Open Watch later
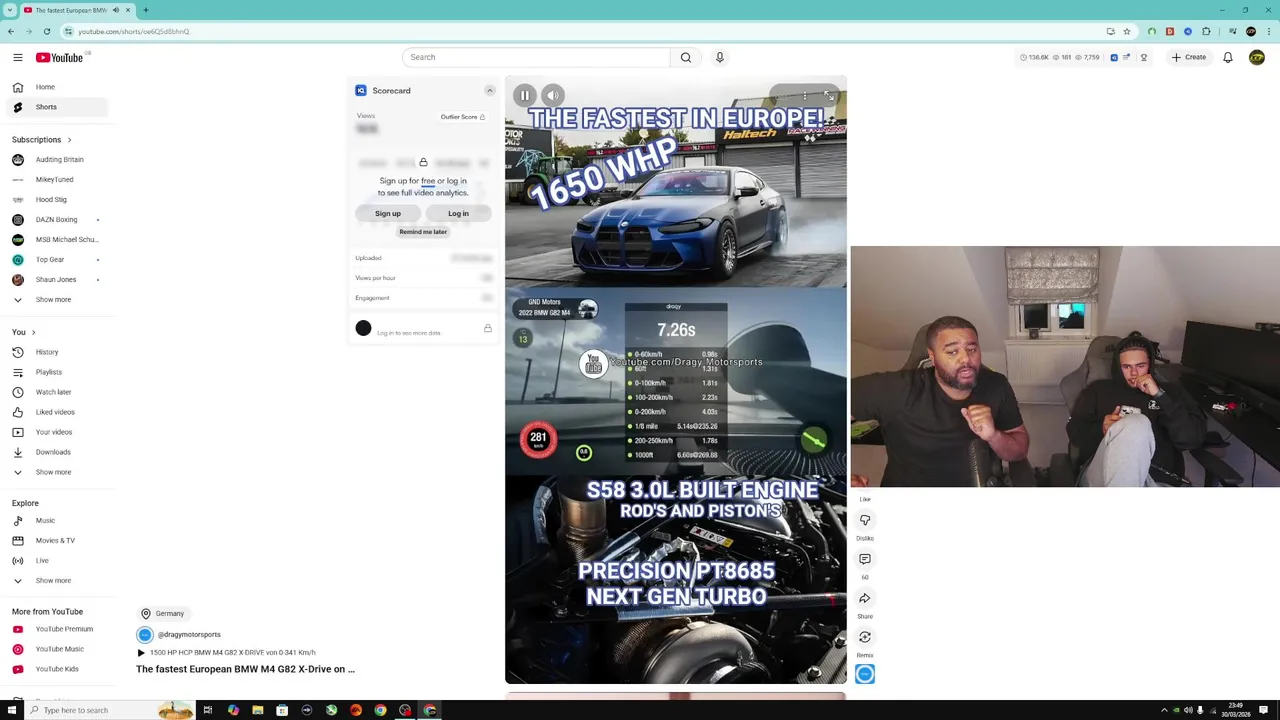Viewport: 1280px width, 720px height. [56, 392]
